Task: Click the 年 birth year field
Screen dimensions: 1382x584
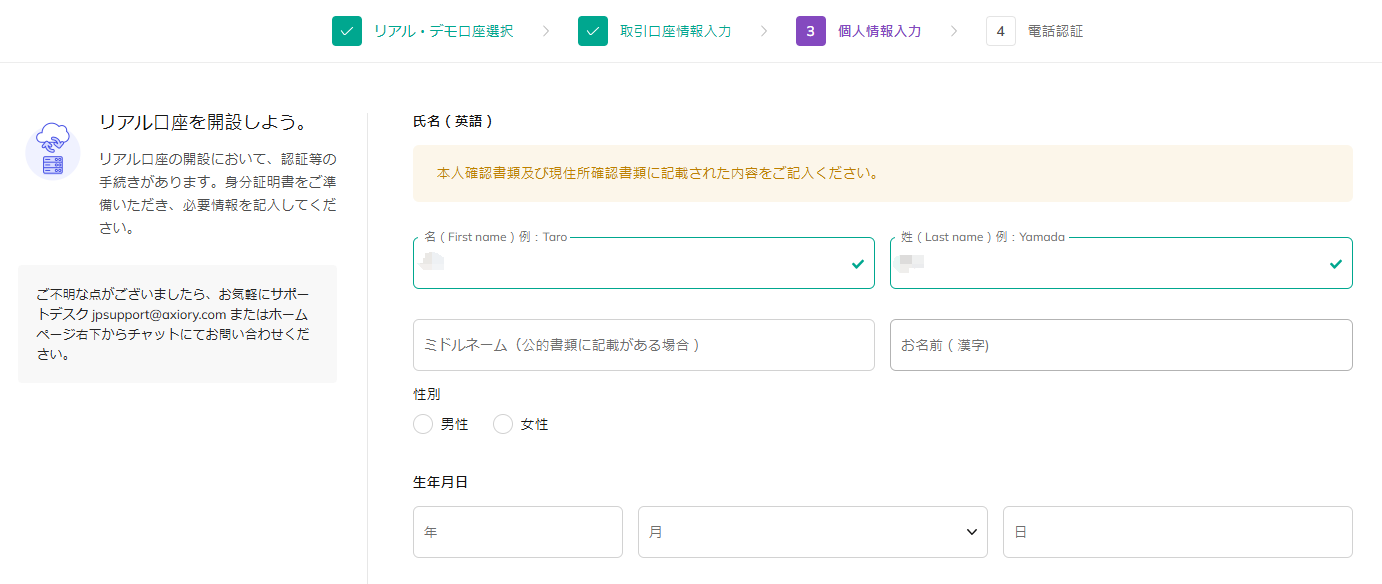Action: pyautogui.click(x=517, y=532)
